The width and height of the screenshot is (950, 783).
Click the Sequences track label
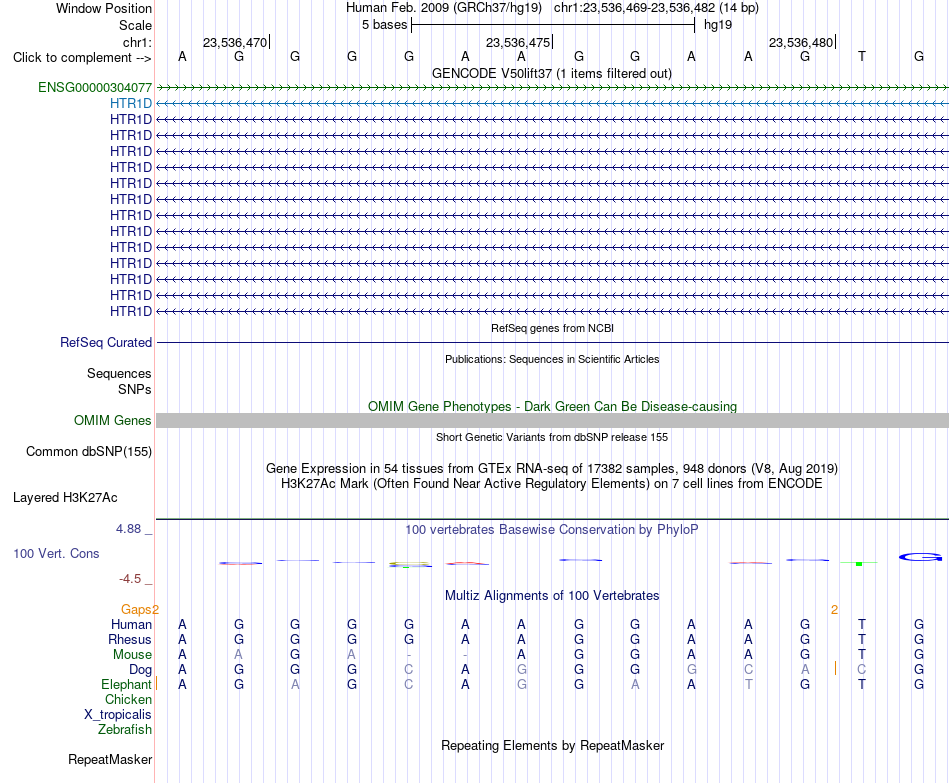coord(119,373)
